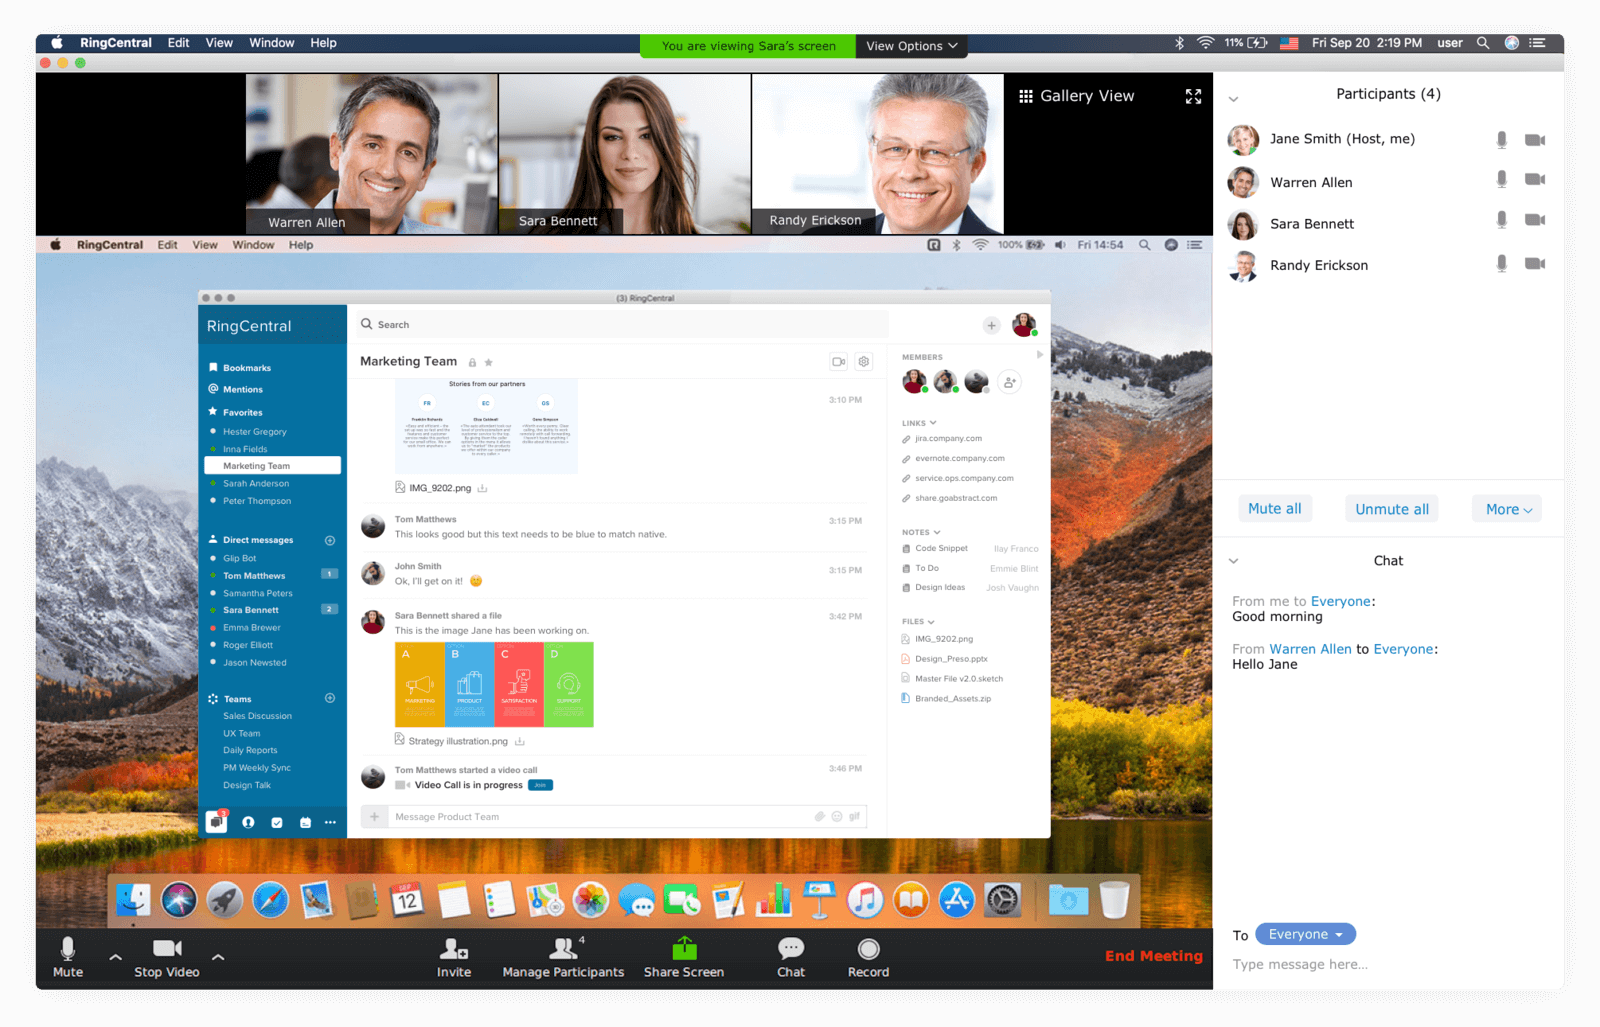This screenshot has height=1027, width=1600.
Task: Open the View Options dropdown
Action: pyautogui.click(x=911, y=46)
